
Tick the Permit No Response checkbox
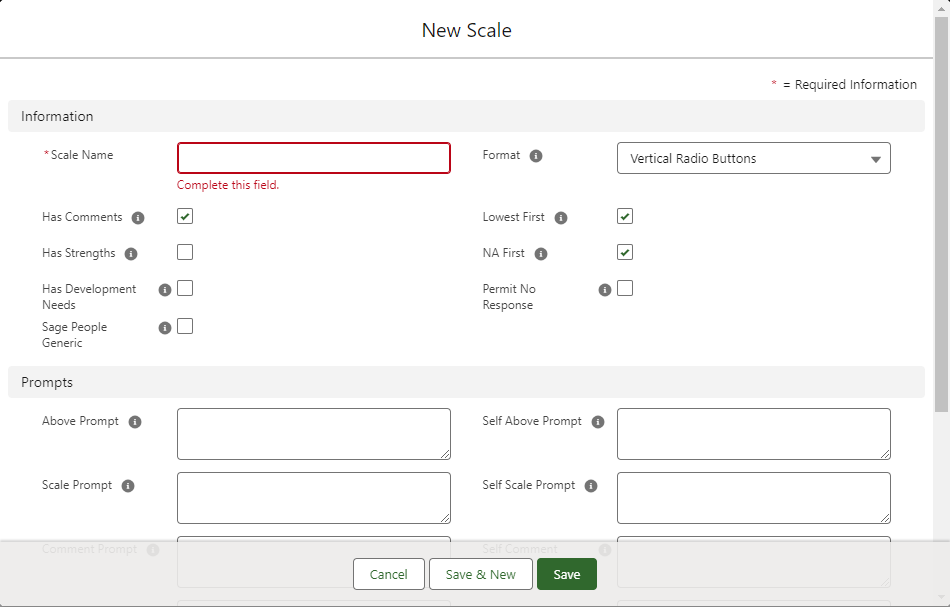[625, 288]
